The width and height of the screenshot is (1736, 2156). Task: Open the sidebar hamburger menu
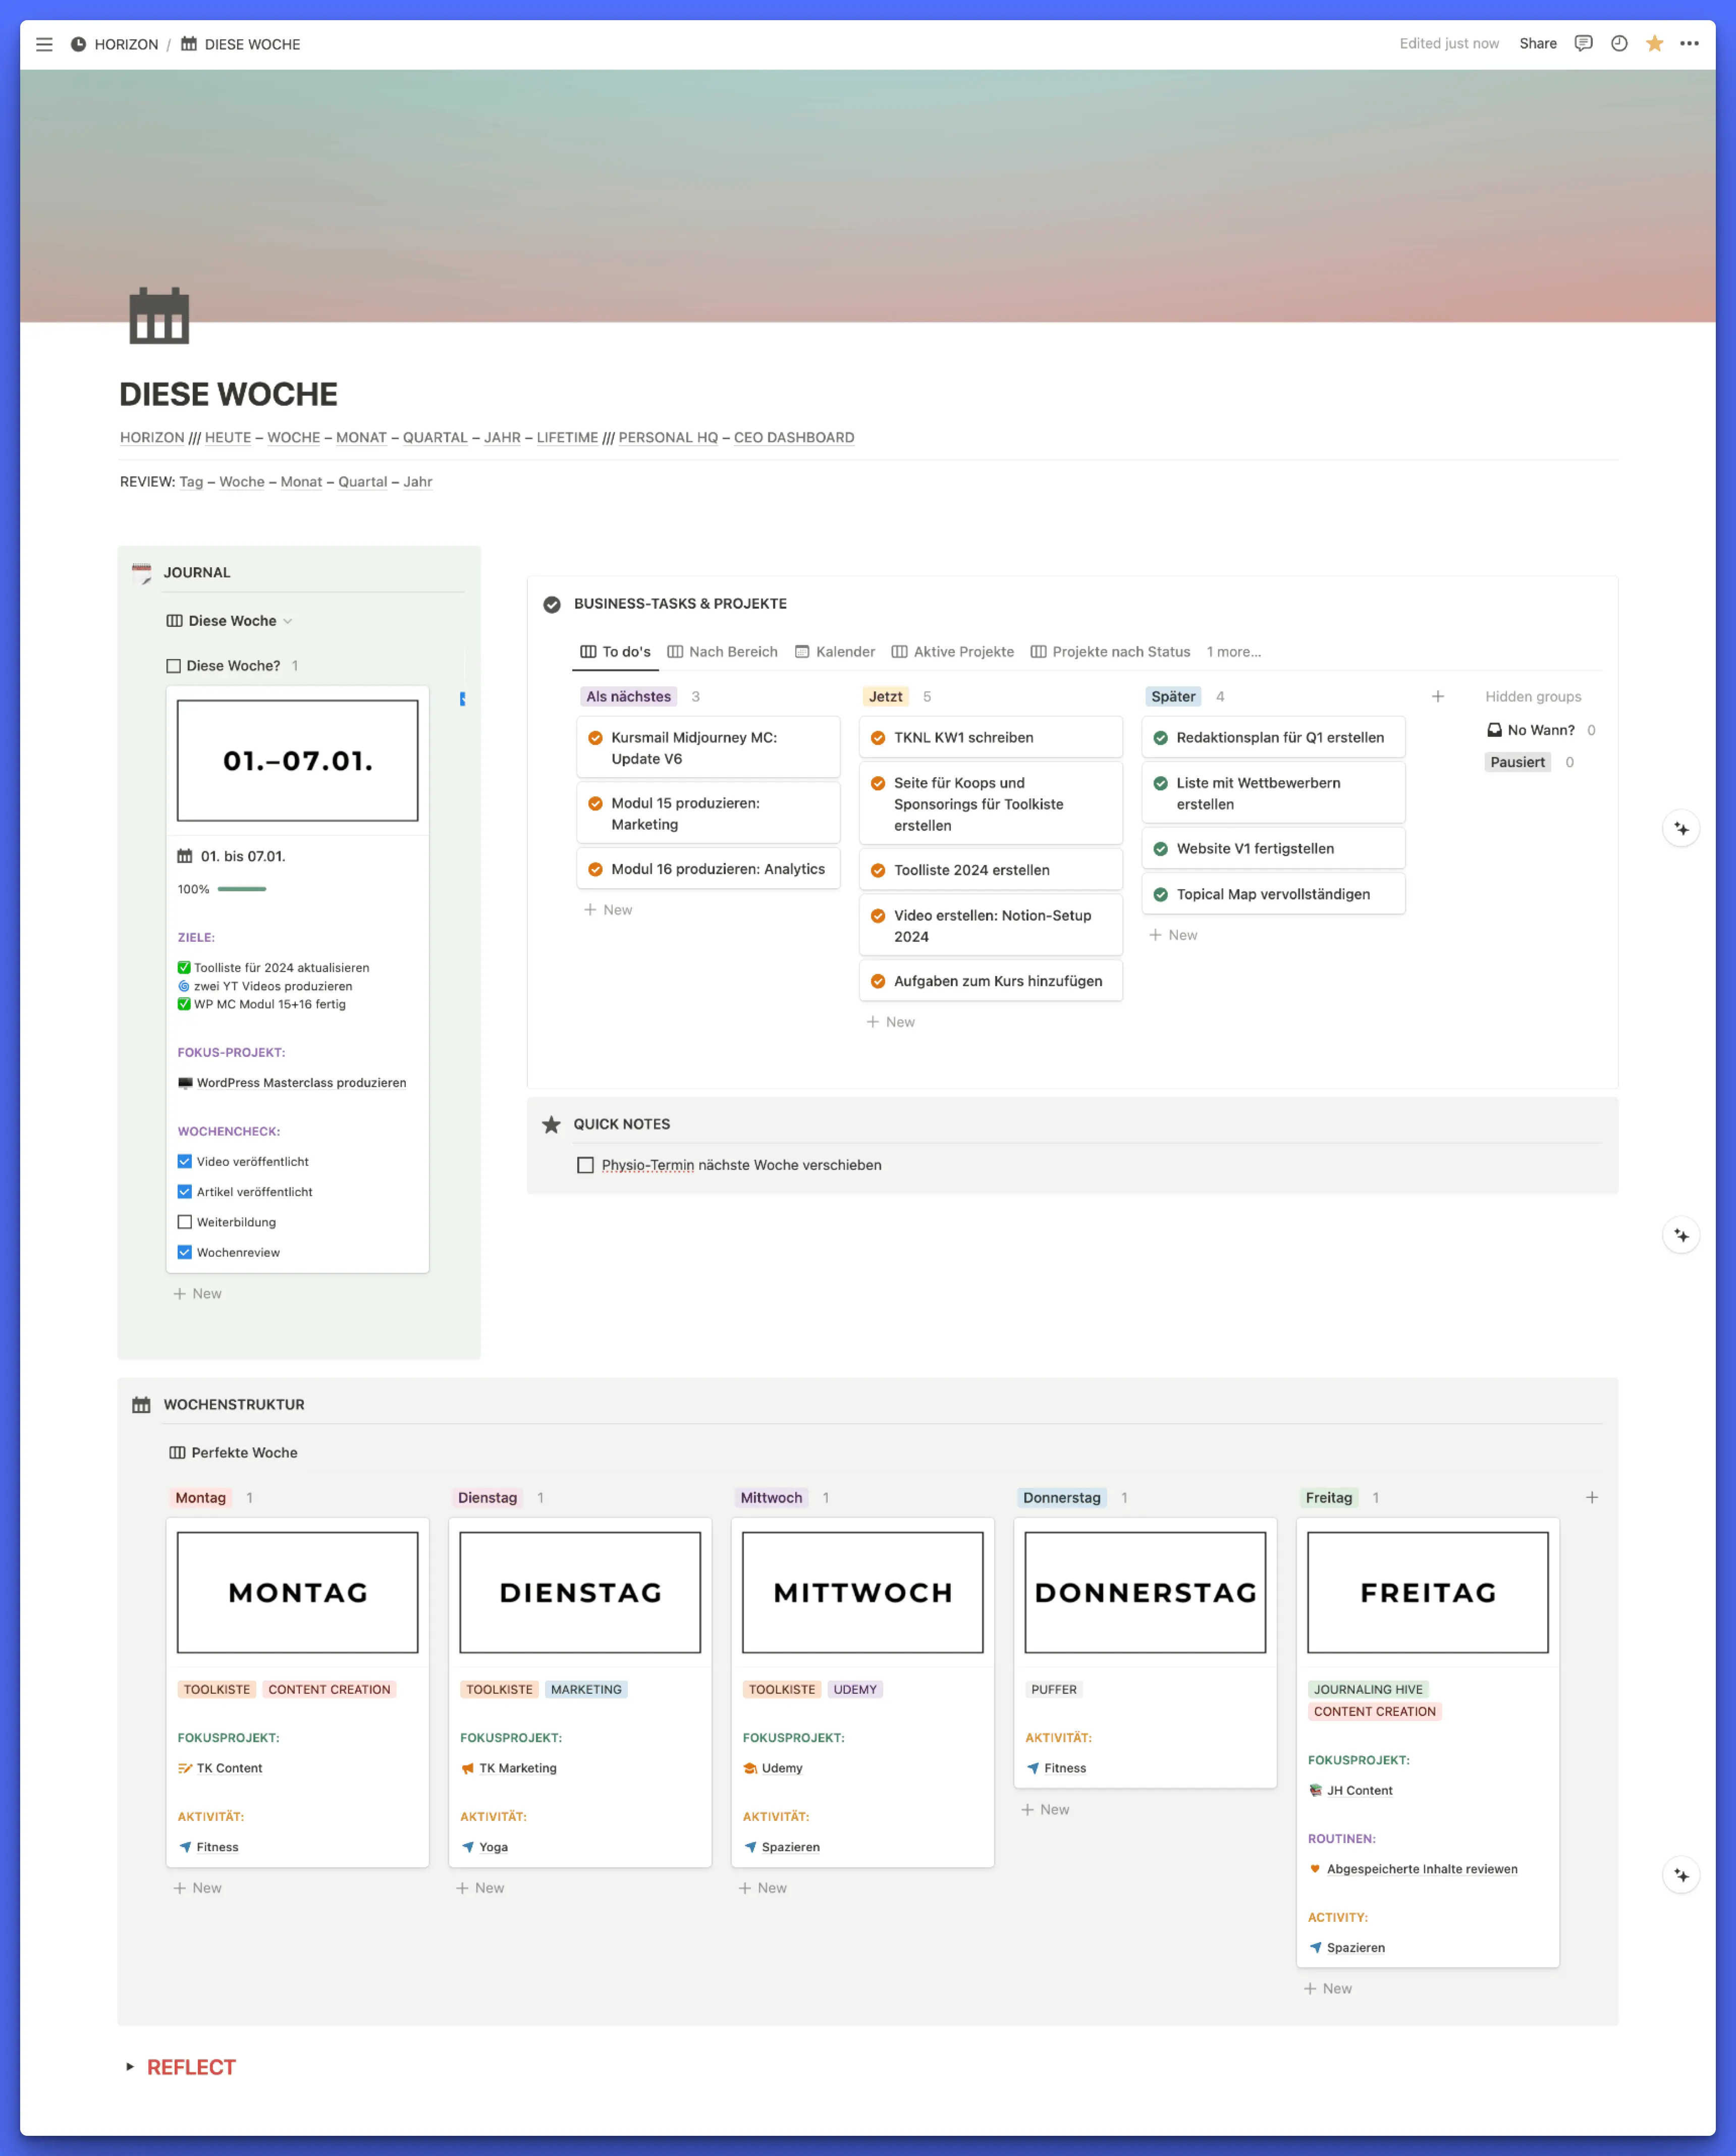click(44, 44)
